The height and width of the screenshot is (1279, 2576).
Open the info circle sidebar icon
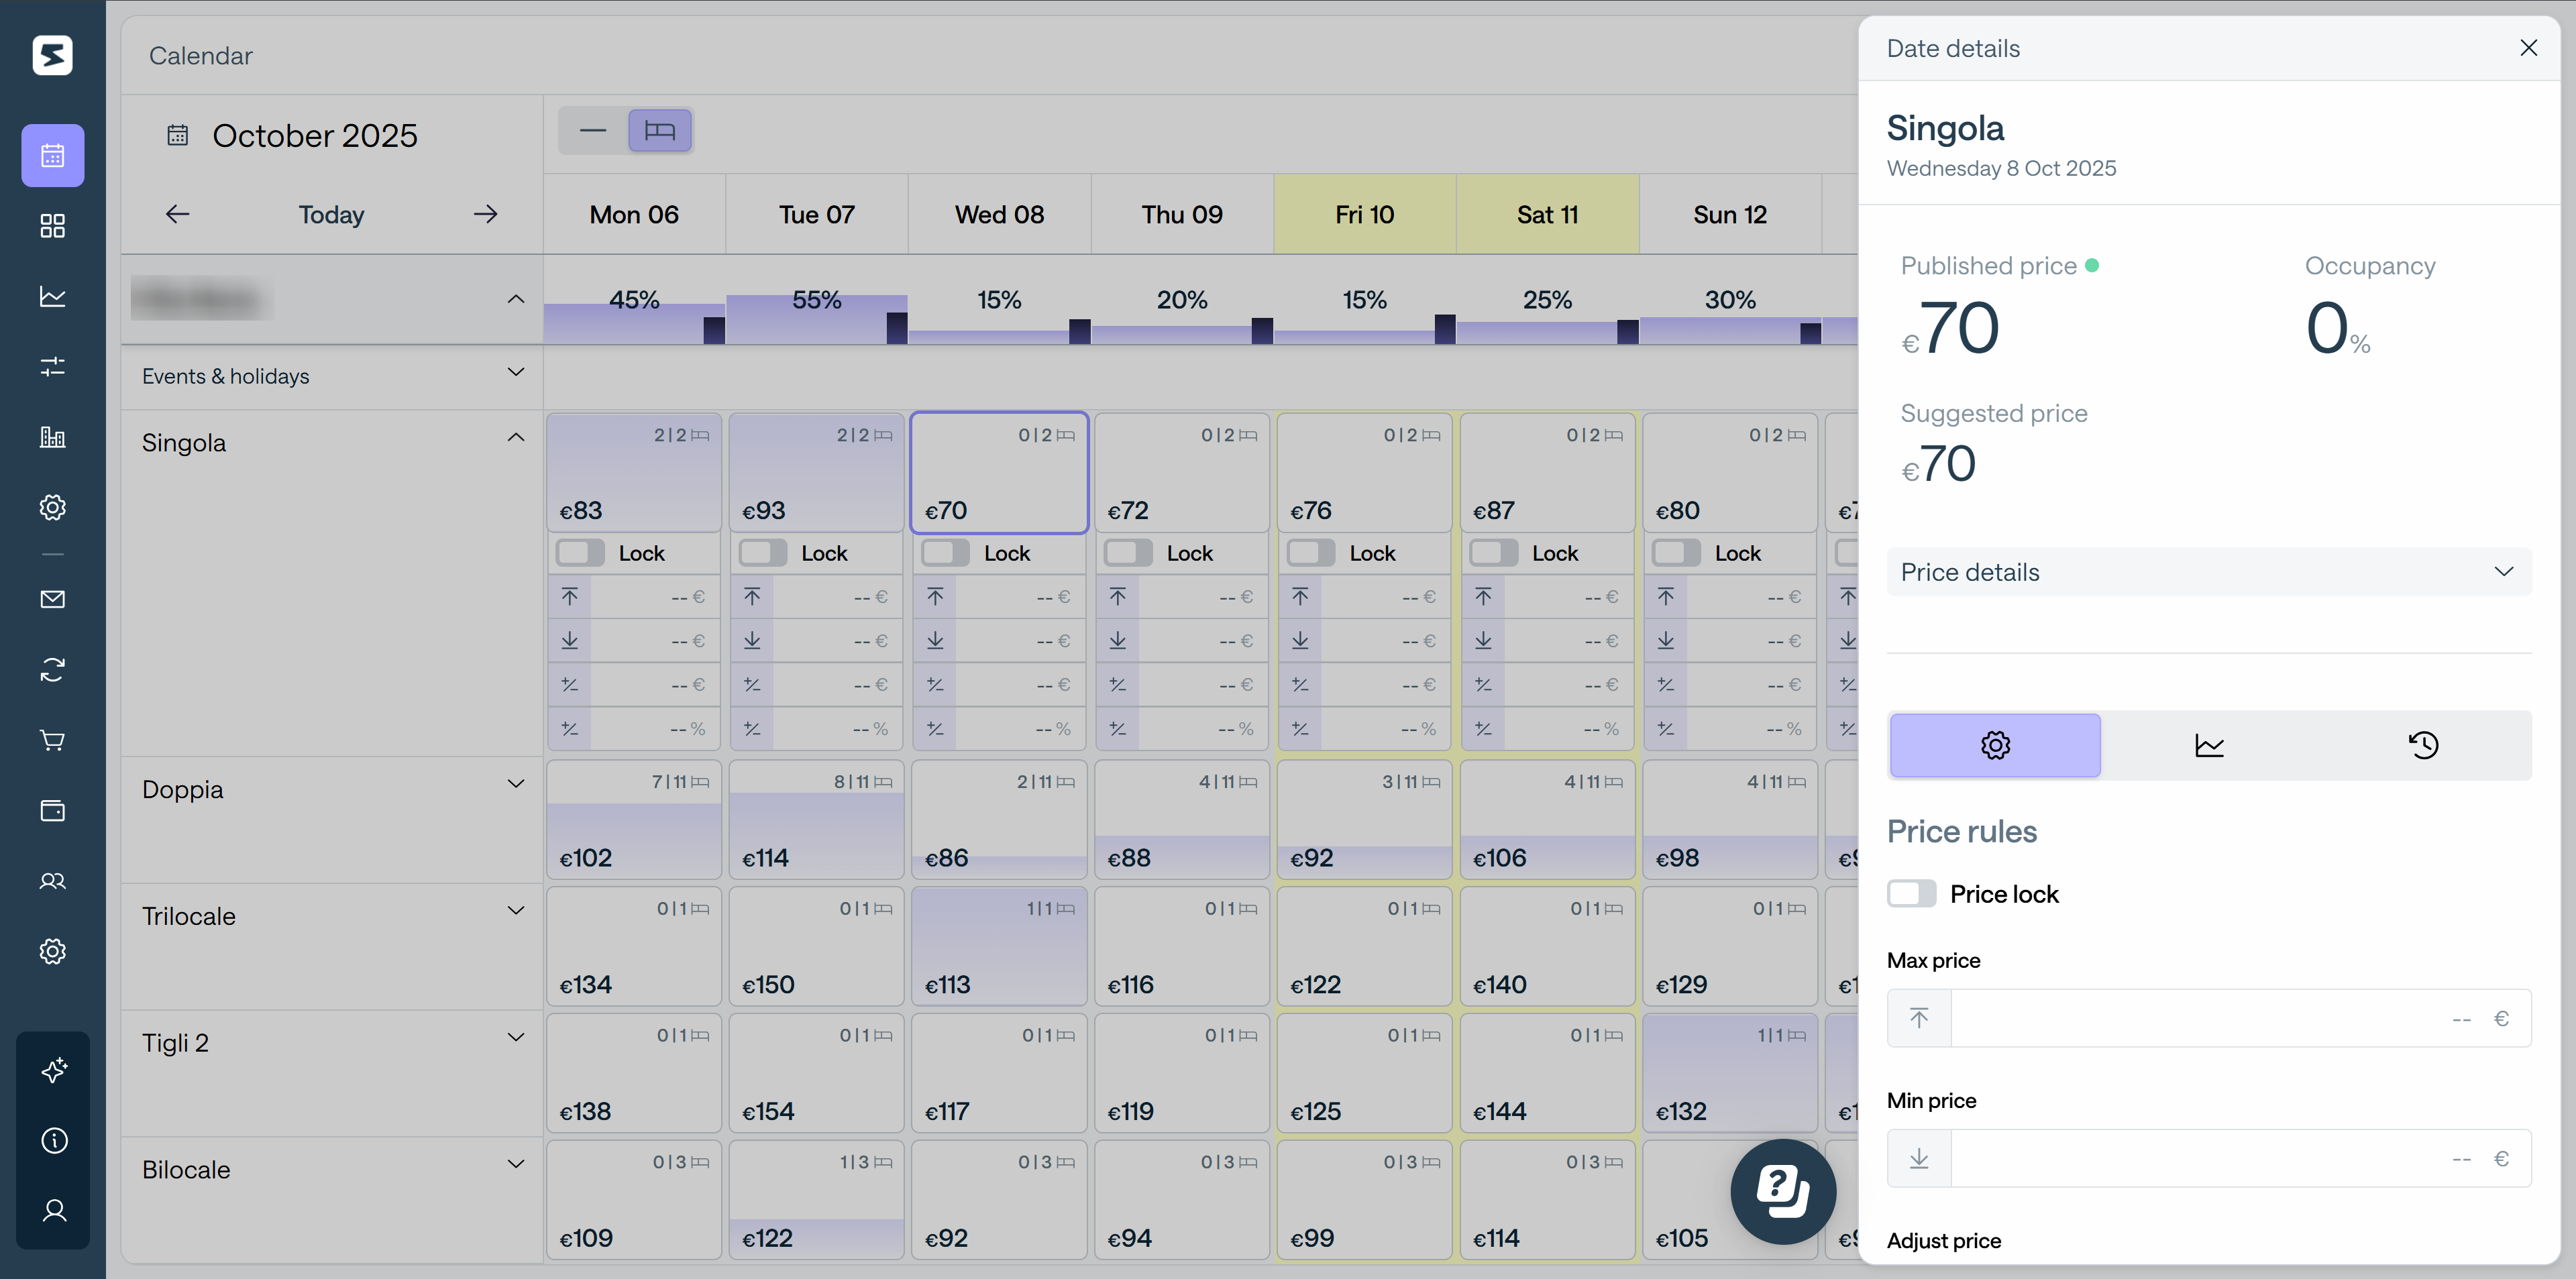point(54,1140)
